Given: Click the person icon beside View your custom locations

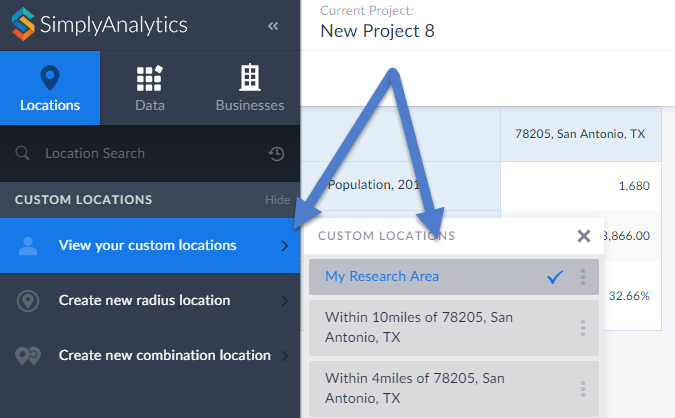Looking at the screenshot, I should (x=28, y=246).
